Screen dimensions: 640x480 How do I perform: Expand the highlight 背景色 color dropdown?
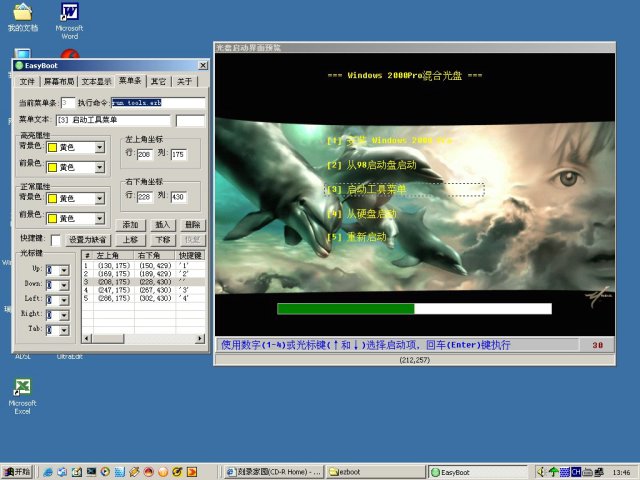pyautogui.click(x=100, y=147)
